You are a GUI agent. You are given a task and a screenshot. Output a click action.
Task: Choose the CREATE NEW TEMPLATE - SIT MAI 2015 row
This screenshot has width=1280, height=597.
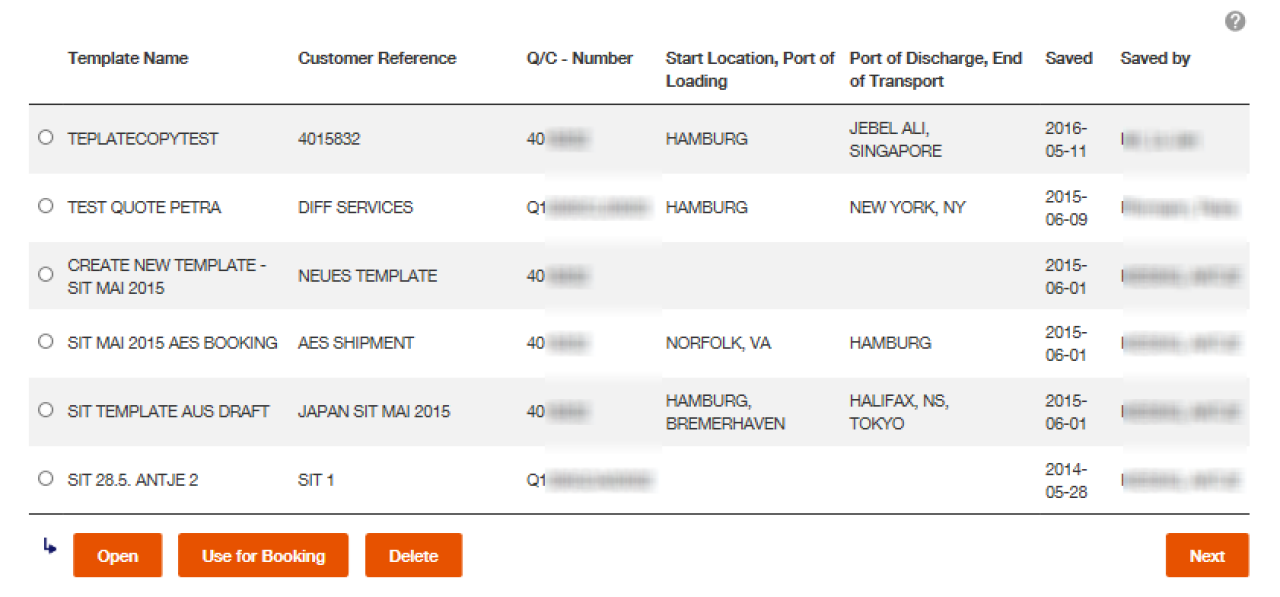[45, 274]
